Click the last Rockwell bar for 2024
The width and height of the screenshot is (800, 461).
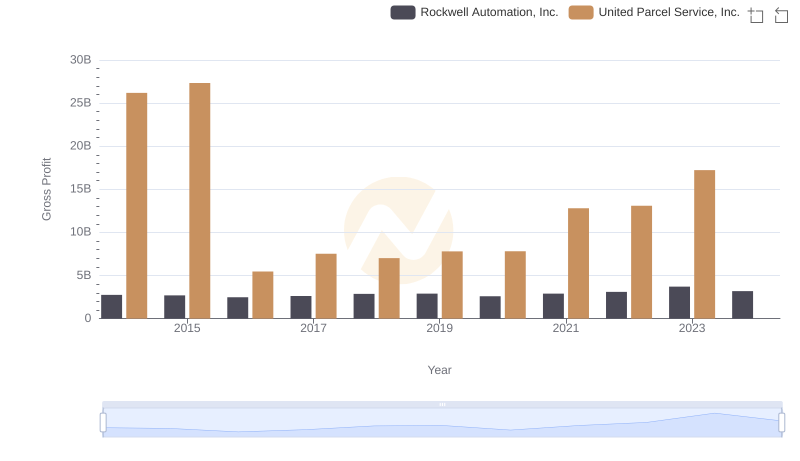coord(742,305)
